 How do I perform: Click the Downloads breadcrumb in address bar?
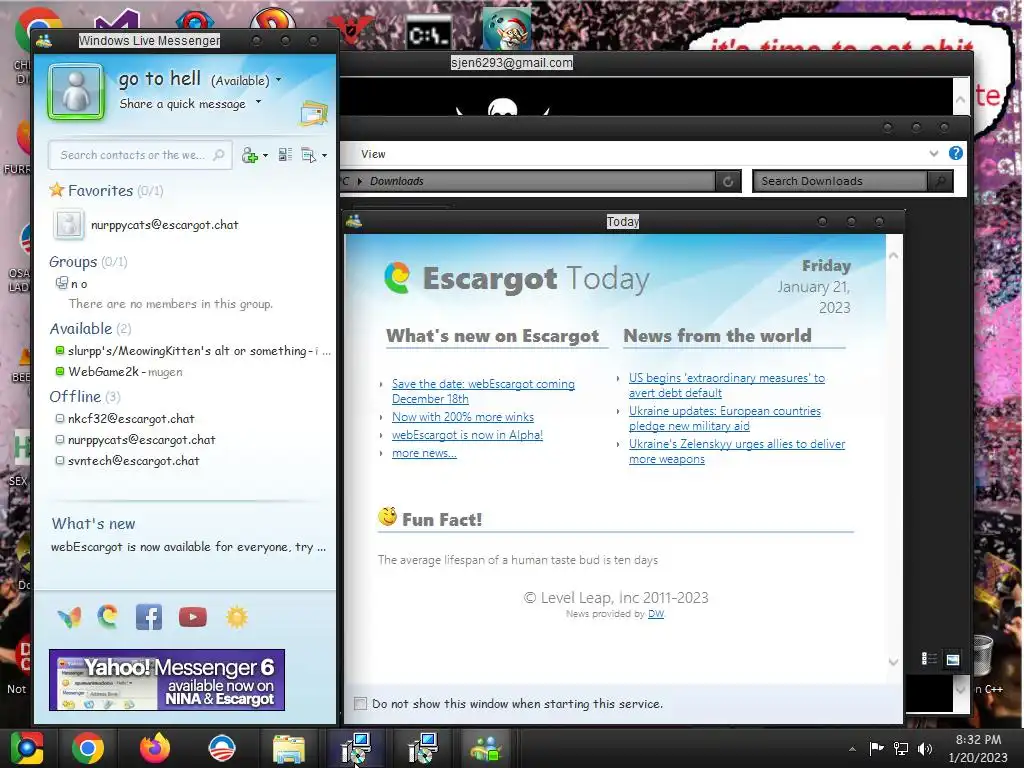tap(396, 182)
